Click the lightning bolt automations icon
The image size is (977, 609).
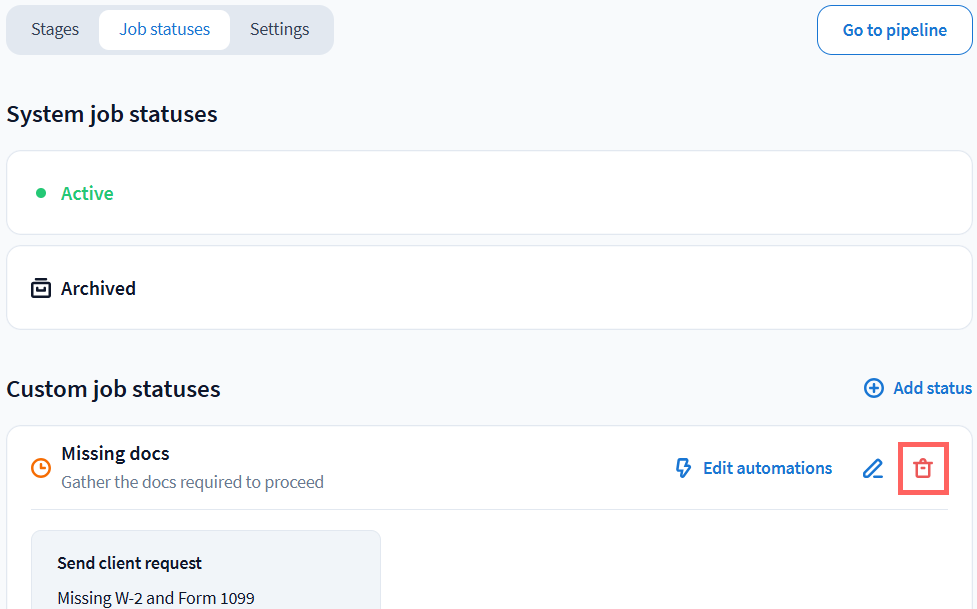(684, 468)
